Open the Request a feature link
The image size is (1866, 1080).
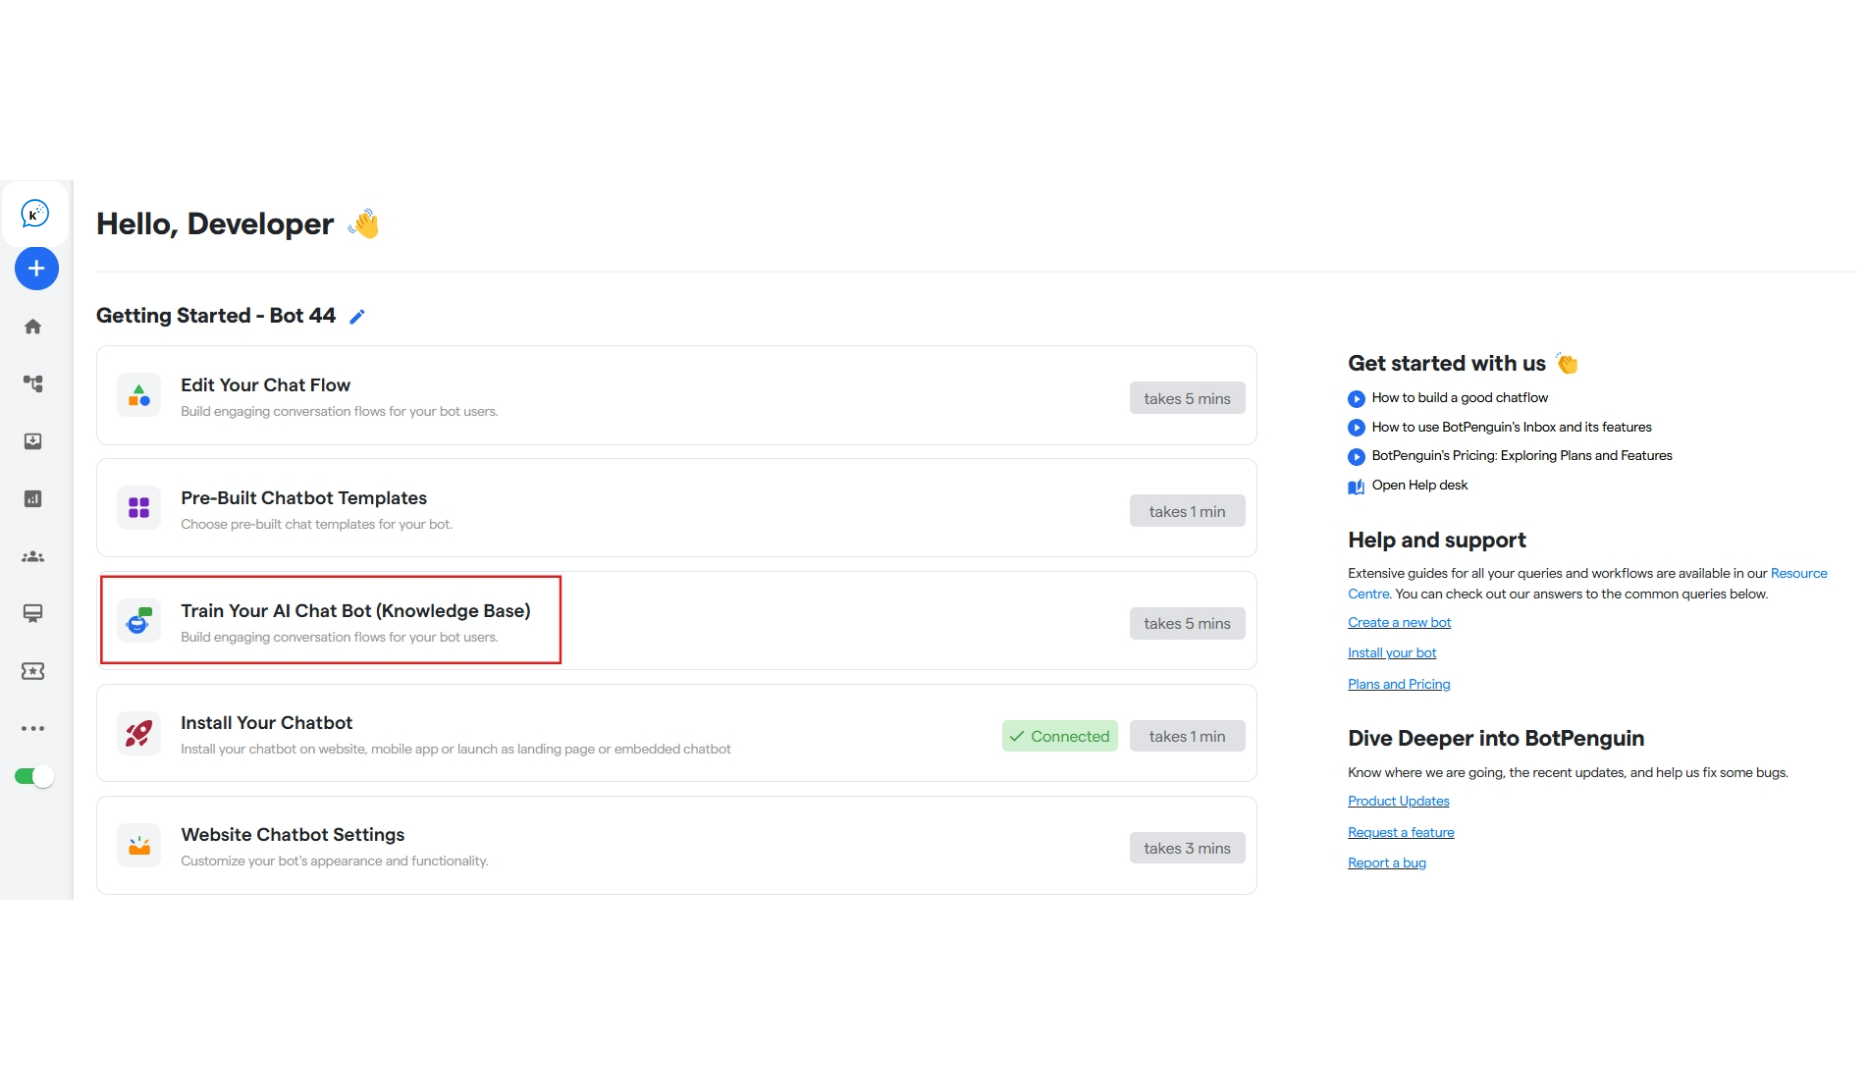click(1400, 832)
